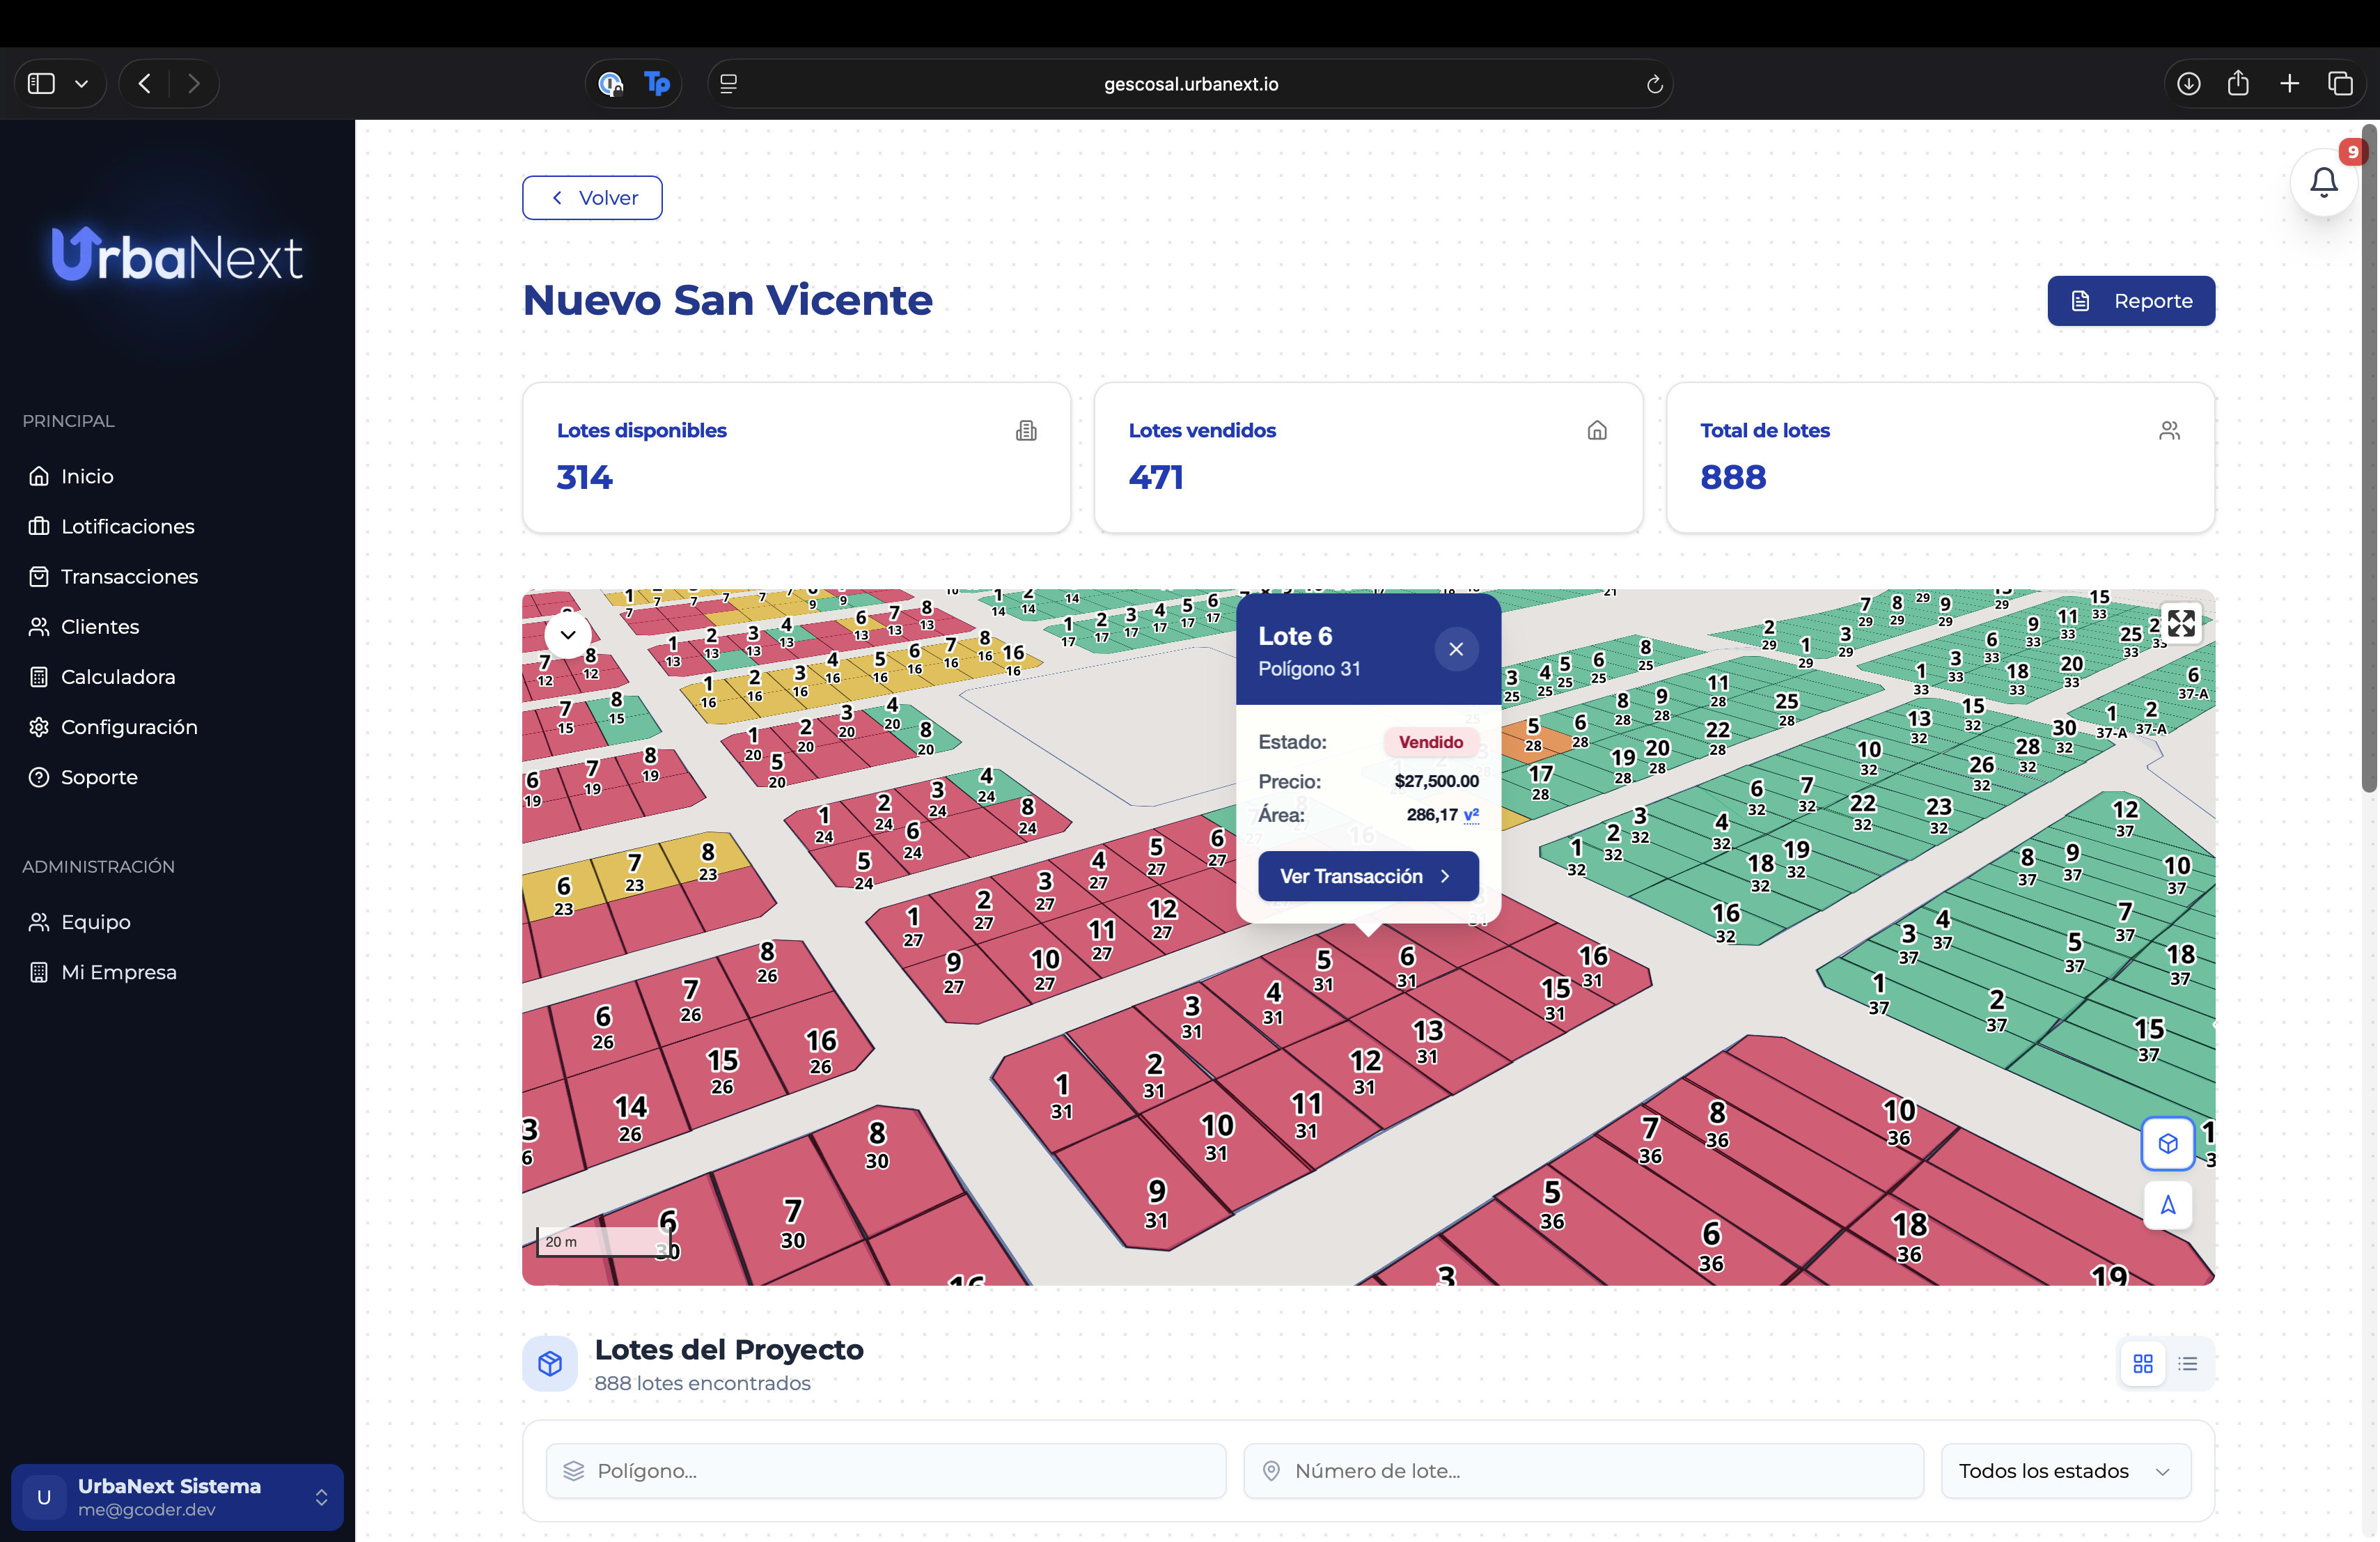The height and width of the screenshot is (1542, 2380).
Task: Click the Lotes vendidos house icon
Action: (1597, 431)
